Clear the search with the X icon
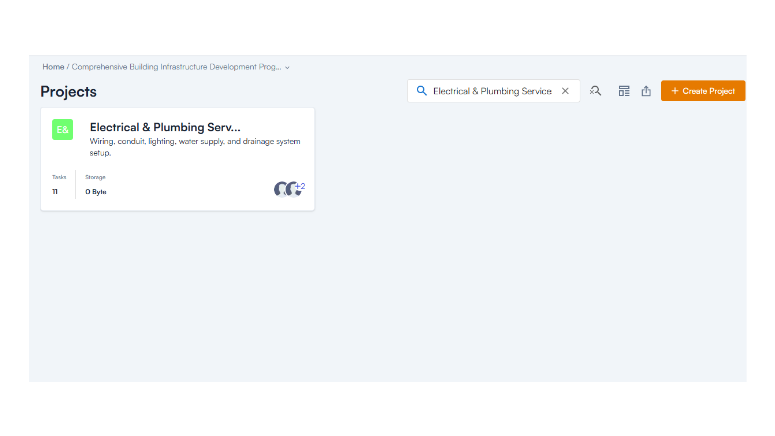 [x=565, y=91]
